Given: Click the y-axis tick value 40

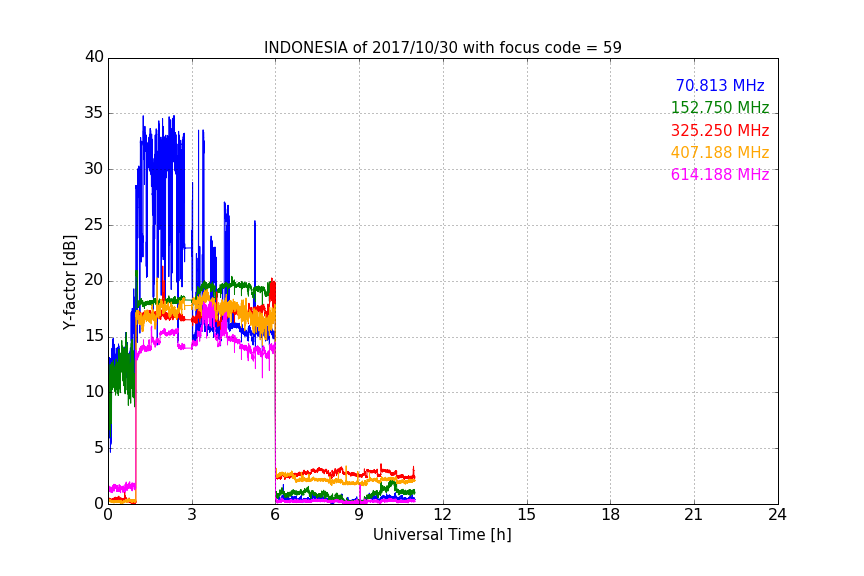Looking at the screenshot, I should click(x=94, y=57).
